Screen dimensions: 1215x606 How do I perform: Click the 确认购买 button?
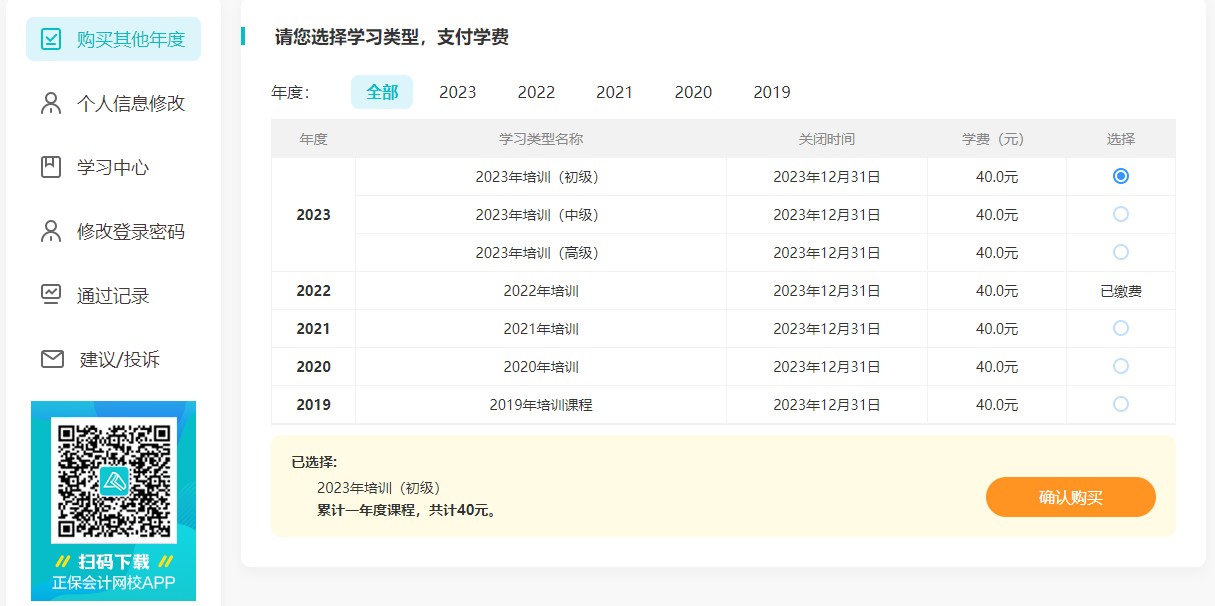click(x=1071, y=497)
